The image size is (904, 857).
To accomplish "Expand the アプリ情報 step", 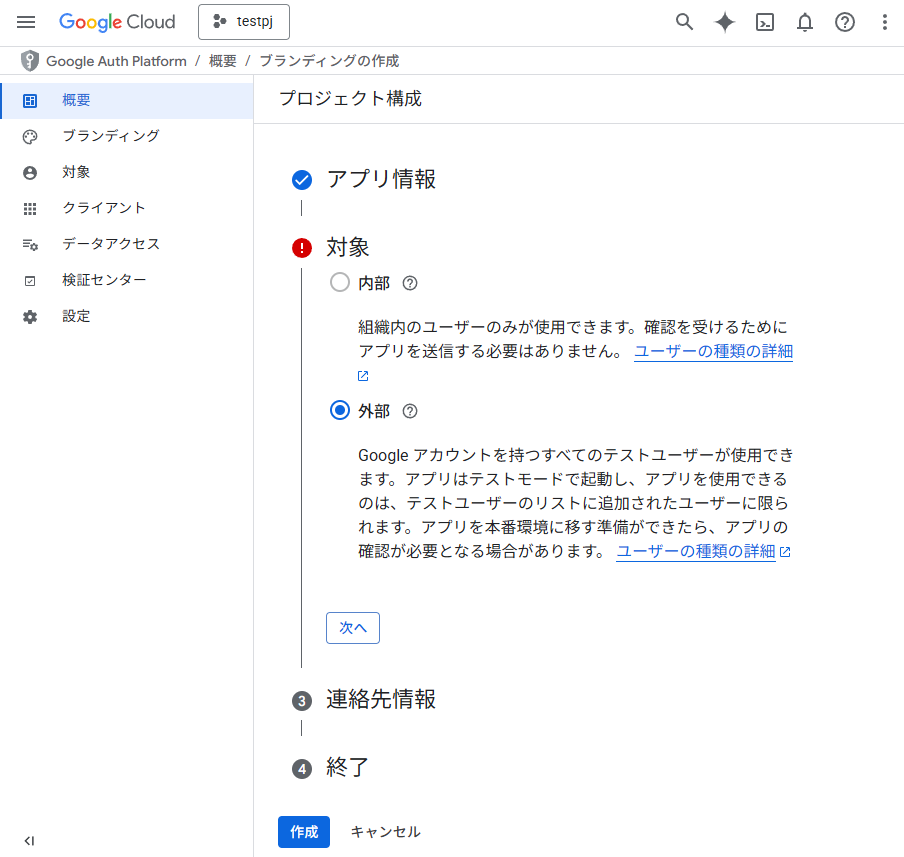I will click(381, 180).
